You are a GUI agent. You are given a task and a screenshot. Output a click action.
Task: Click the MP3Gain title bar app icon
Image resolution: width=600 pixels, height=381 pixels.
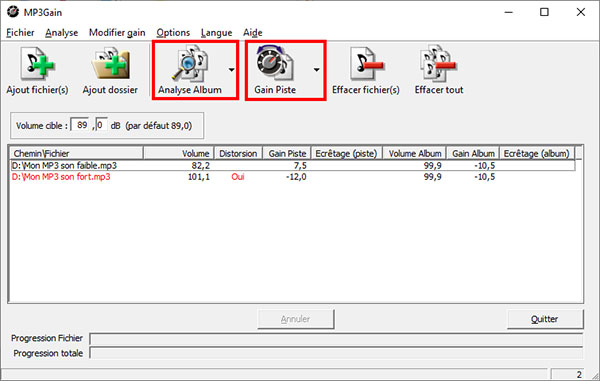click(13, 12)
